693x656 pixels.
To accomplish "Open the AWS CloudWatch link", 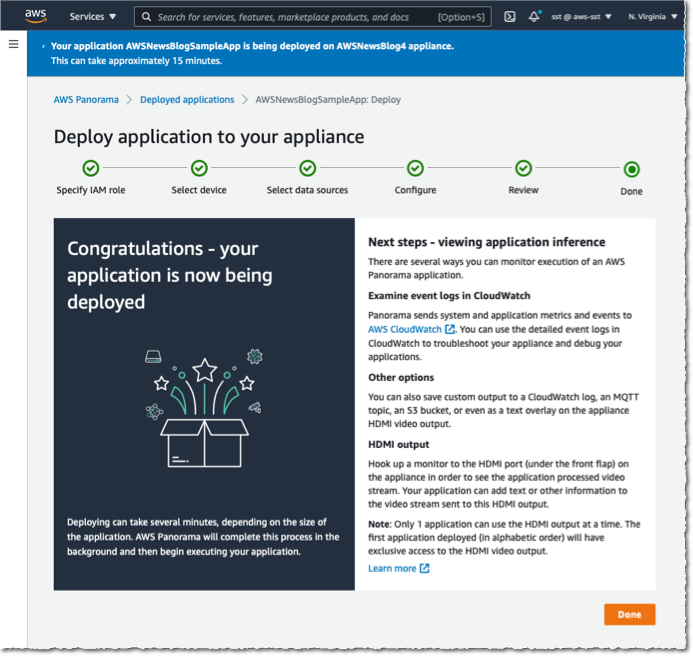I will [405, 329].
